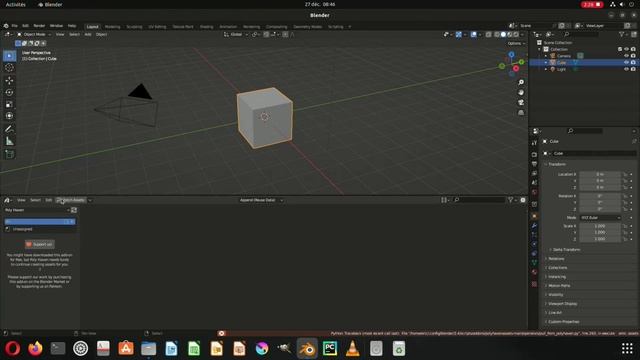Hide the Light in the outliner
Viewport: 640px width, 360px height.
[x=626, y=69]
